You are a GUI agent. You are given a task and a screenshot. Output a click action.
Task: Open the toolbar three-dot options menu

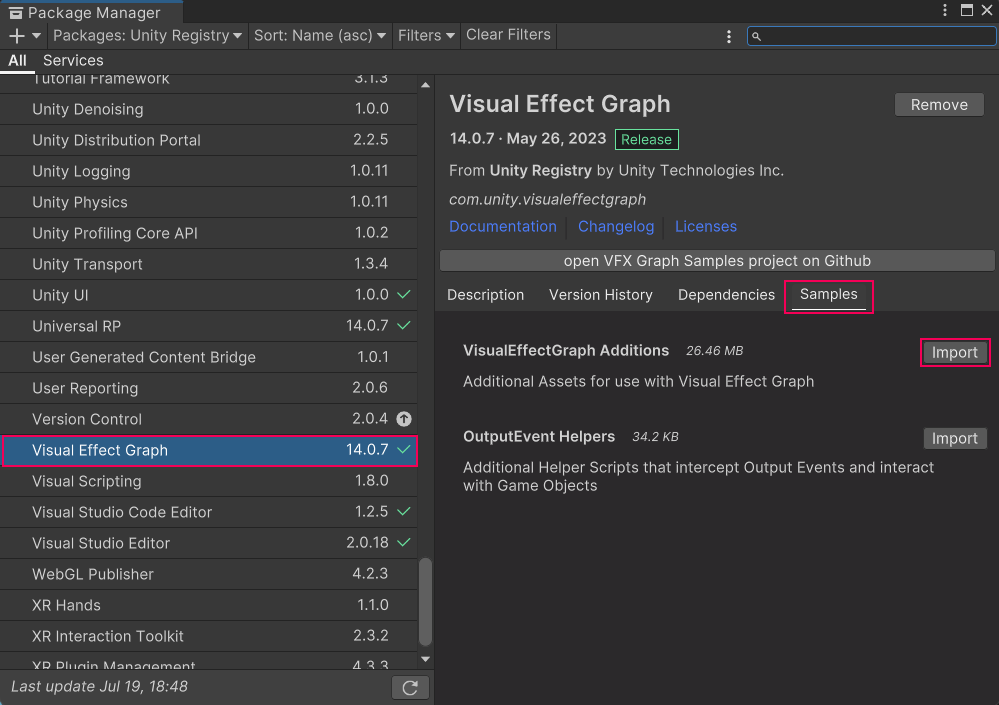729,36
